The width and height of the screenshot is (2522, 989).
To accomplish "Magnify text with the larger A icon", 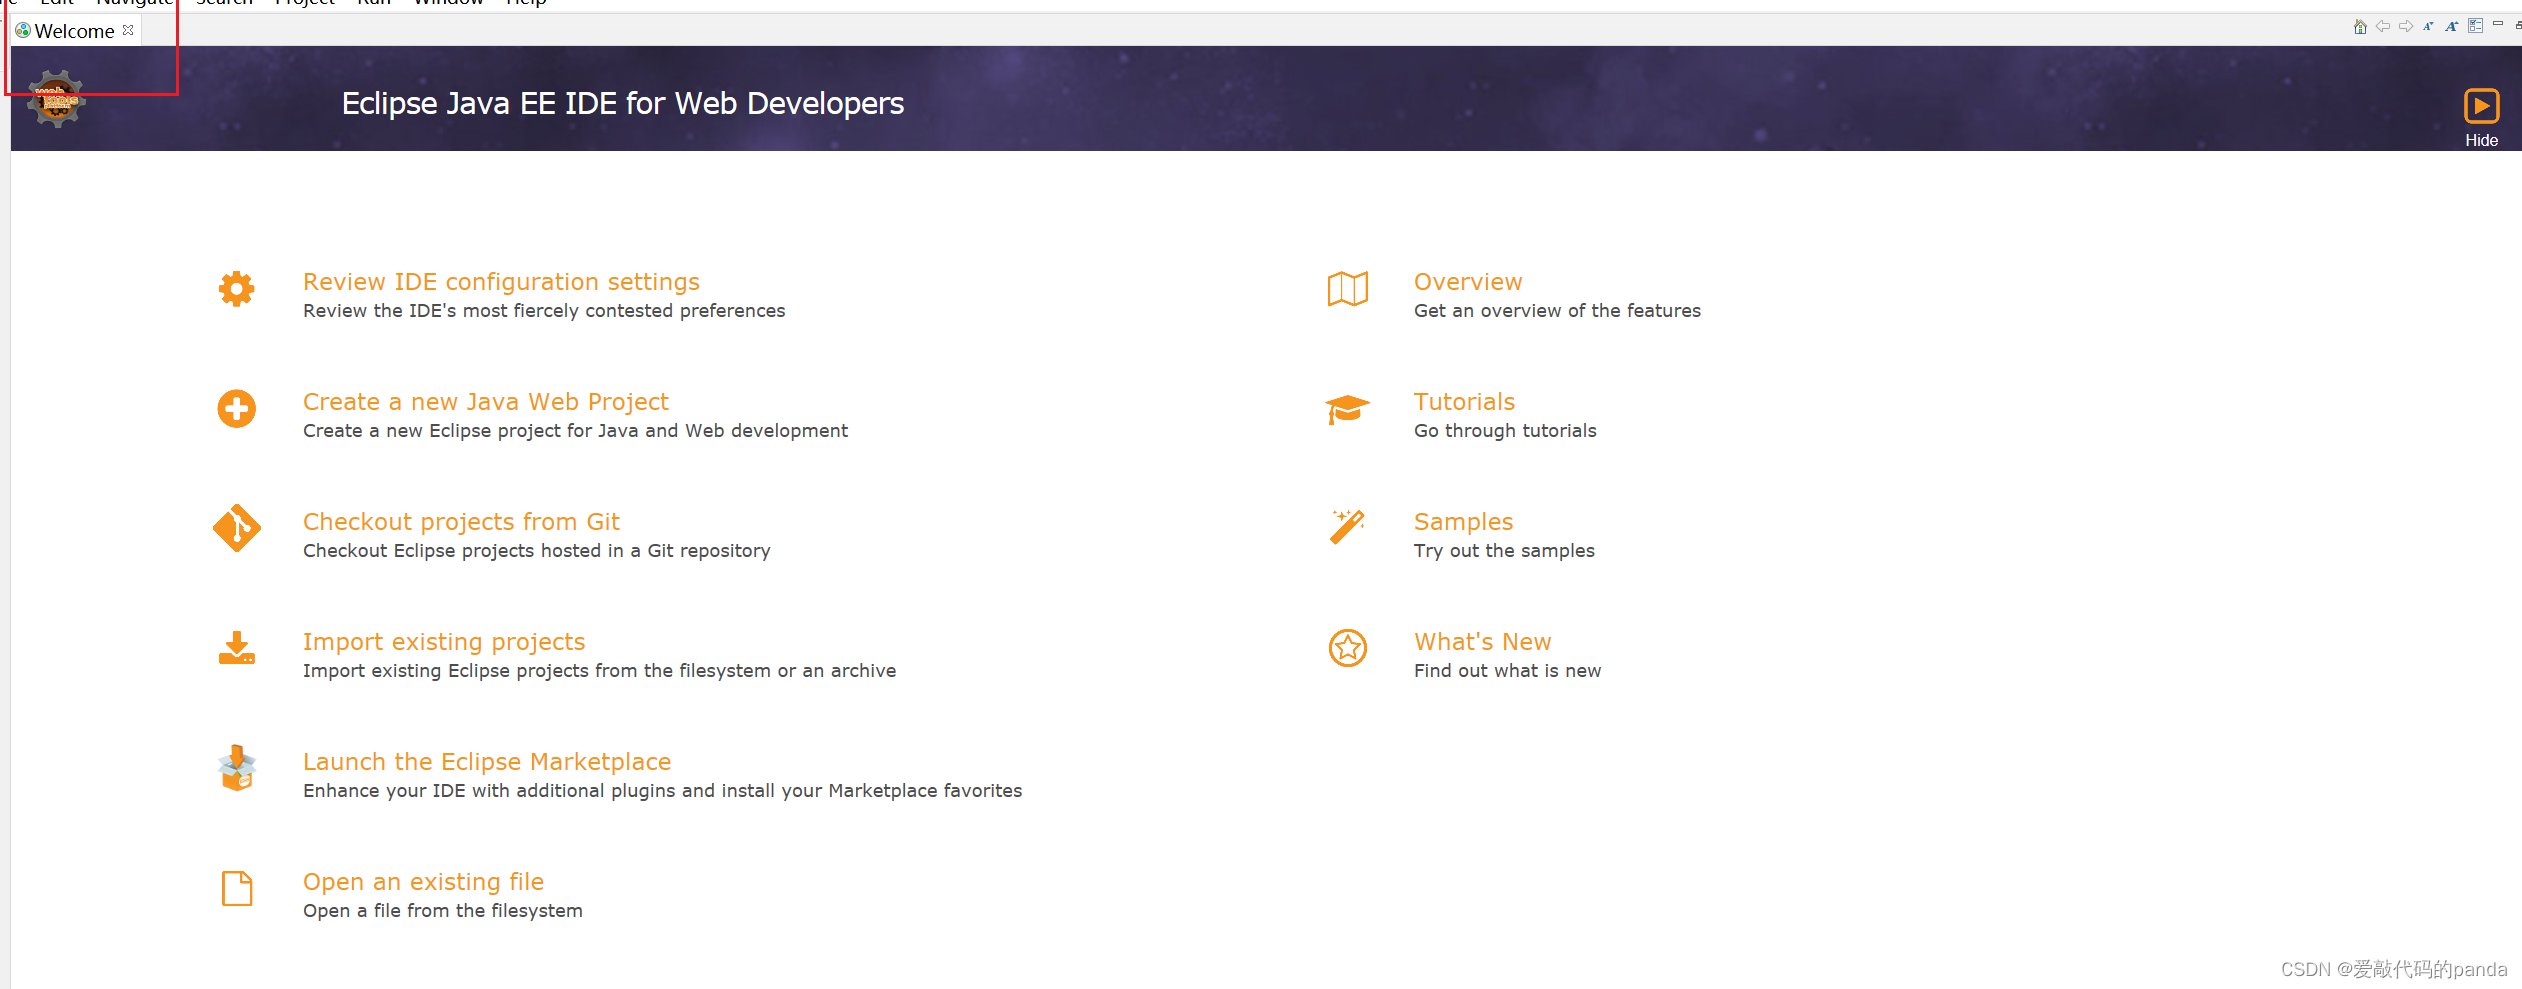I will (x=2451, y=27).
